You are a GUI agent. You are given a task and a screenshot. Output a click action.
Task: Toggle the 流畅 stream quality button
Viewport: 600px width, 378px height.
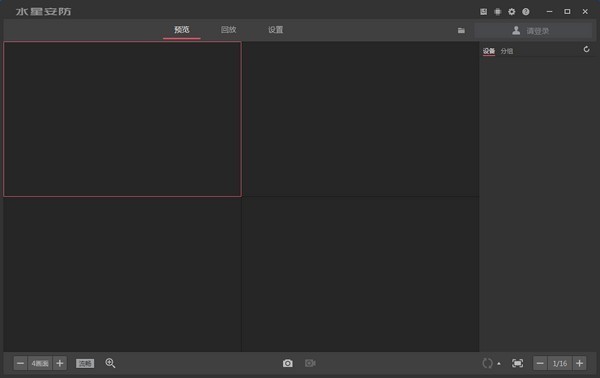click(85, 363)
